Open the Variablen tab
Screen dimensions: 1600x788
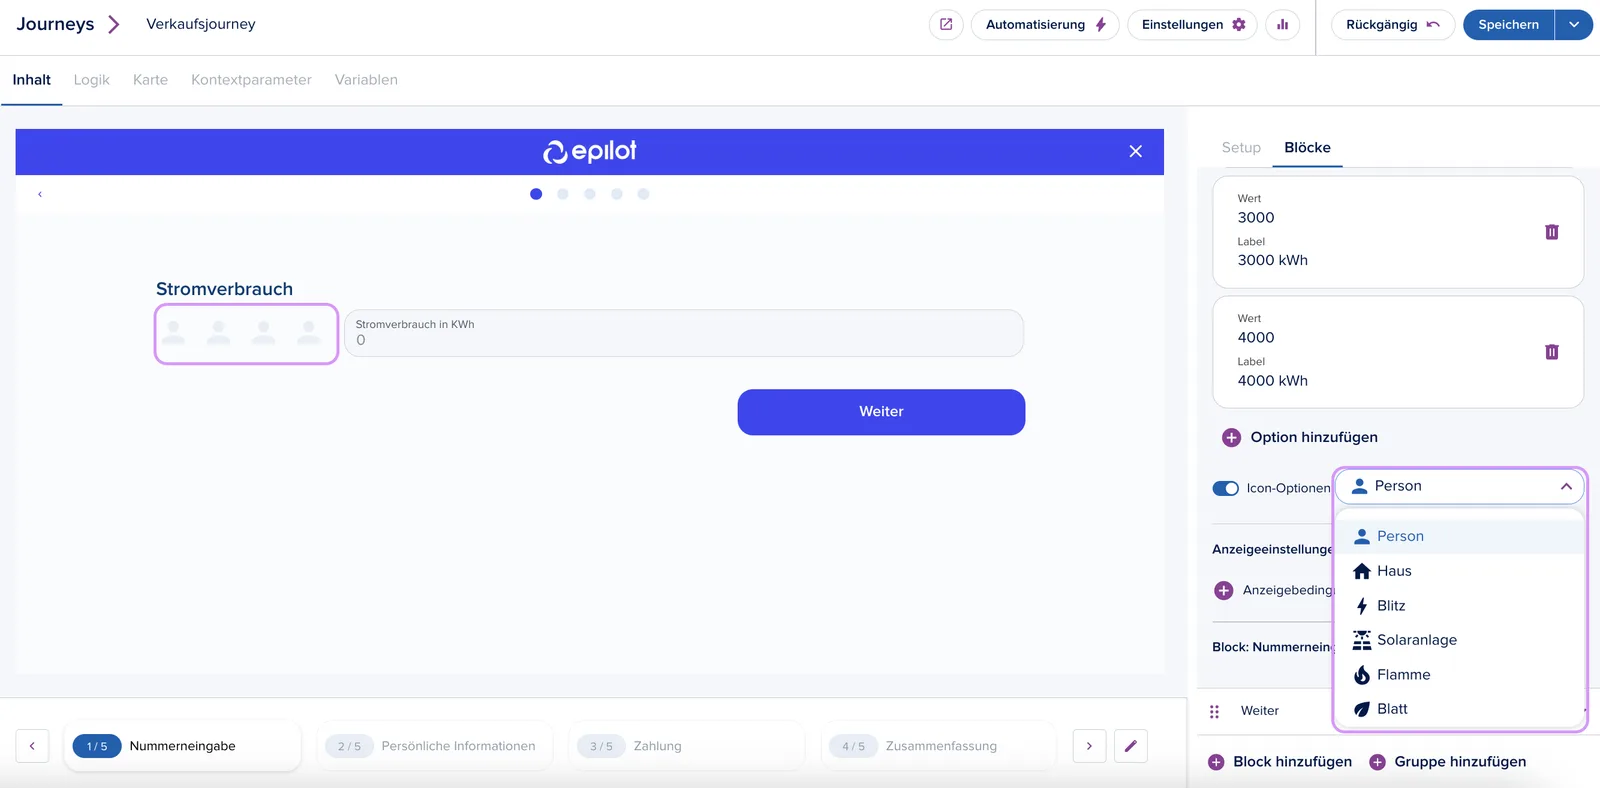366,80
